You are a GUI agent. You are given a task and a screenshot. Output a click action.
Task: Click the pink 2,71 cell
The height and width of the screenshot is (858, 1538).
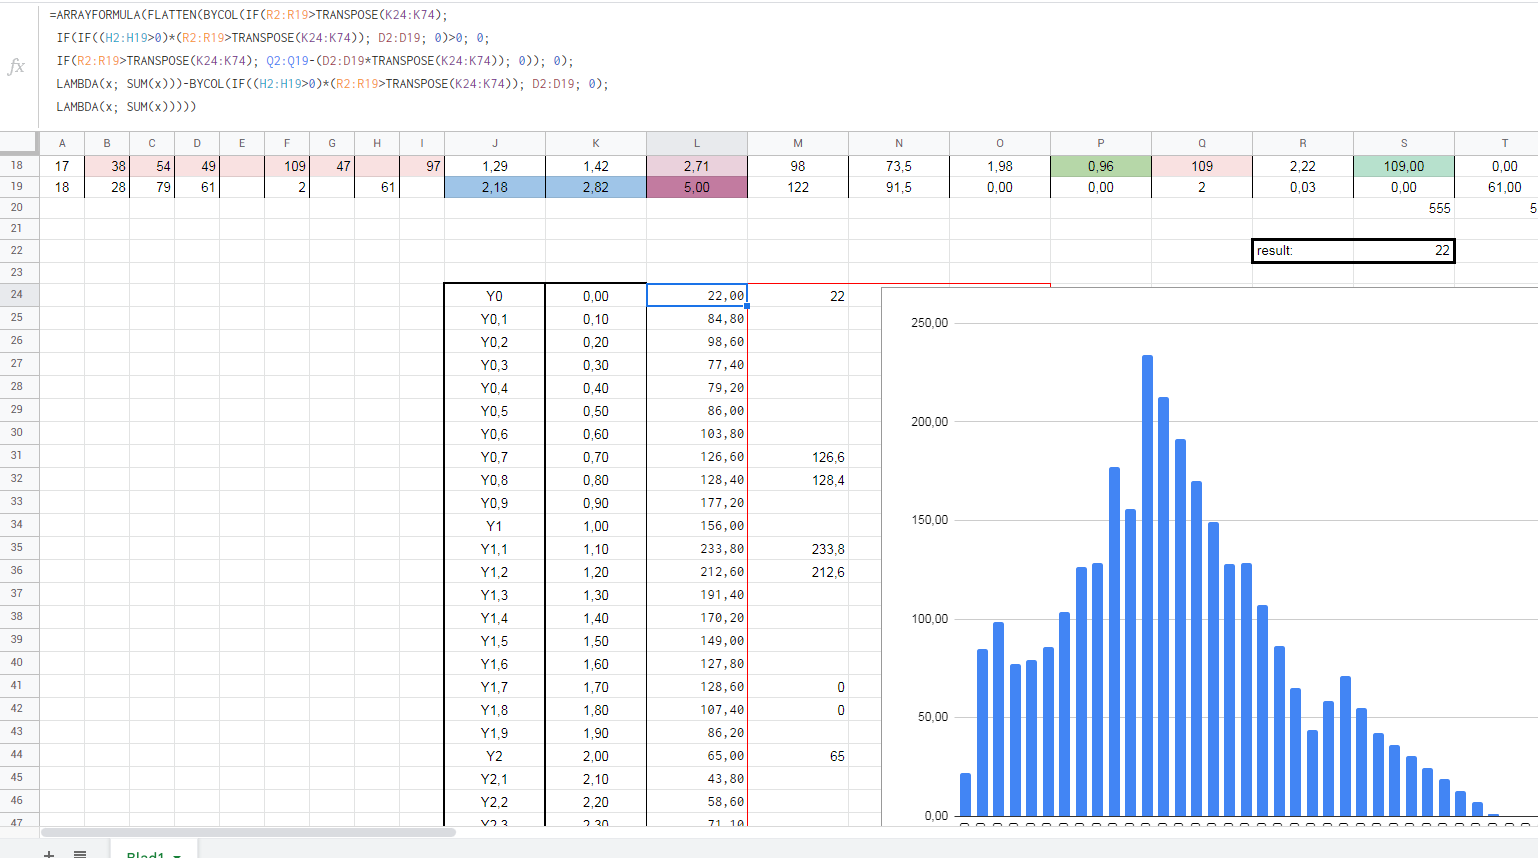[x=697, y=166]
